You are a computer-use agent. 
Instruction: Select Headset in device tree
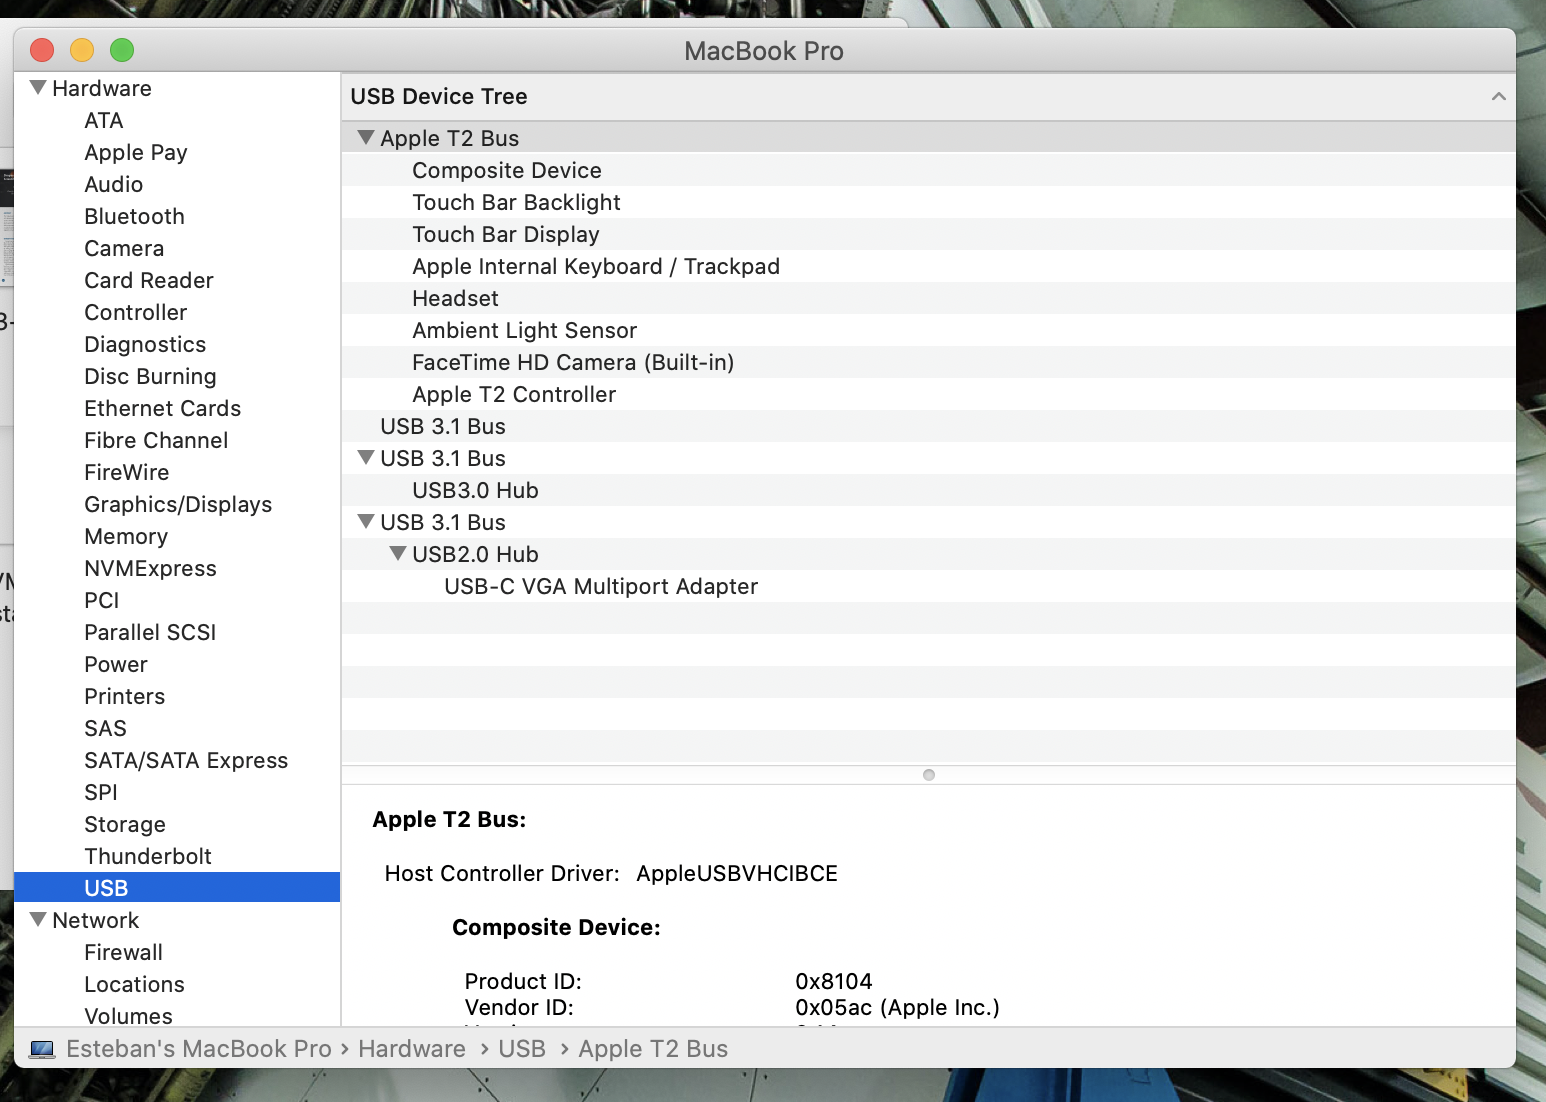[x=455, y=298]
